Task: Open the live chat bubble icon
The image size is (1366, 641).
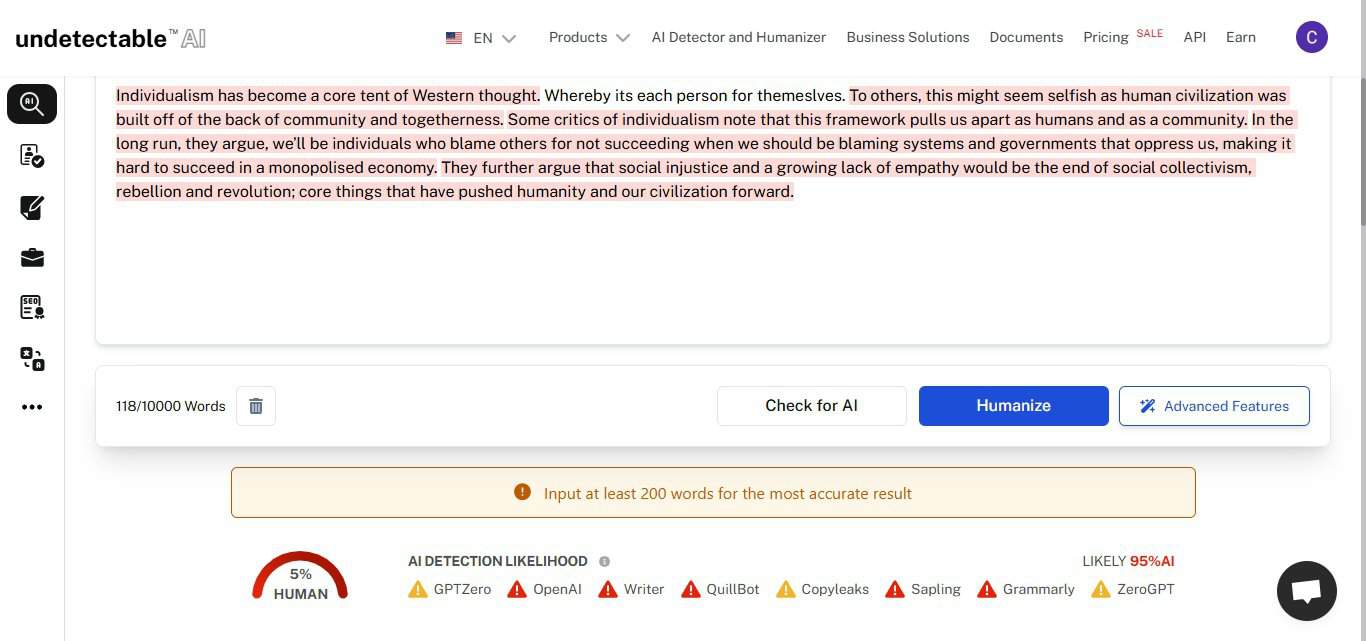Action: click(x=1306, y=591)
